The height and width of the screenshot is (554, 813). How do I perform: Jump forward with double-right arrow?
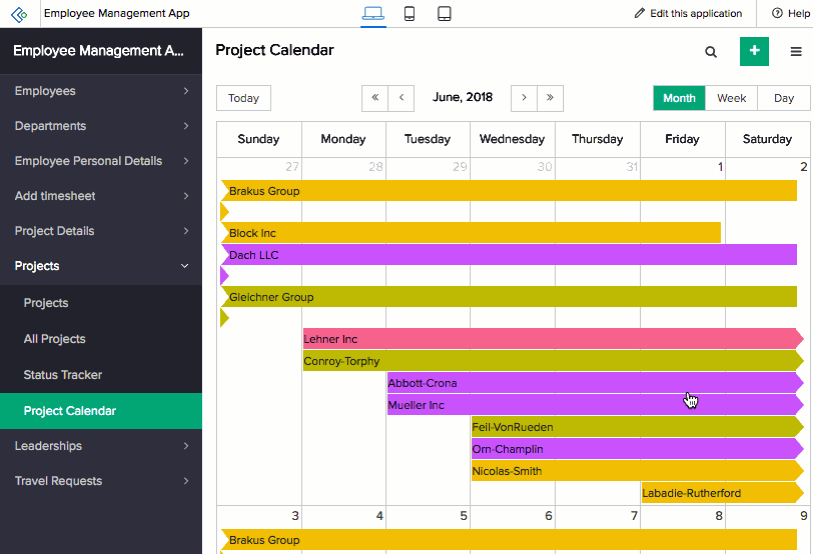coord(550,98)
